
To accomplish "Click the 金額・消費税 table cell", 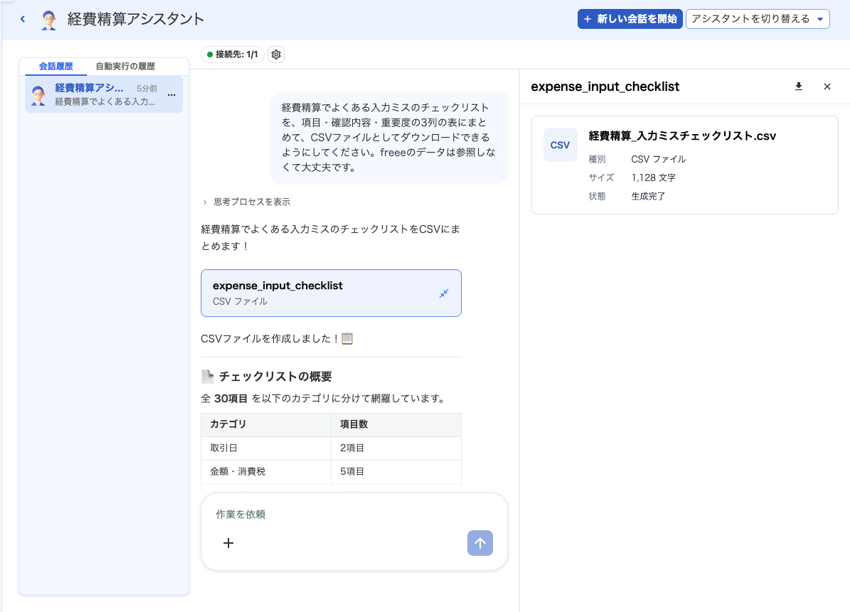I will pos(266,472).
